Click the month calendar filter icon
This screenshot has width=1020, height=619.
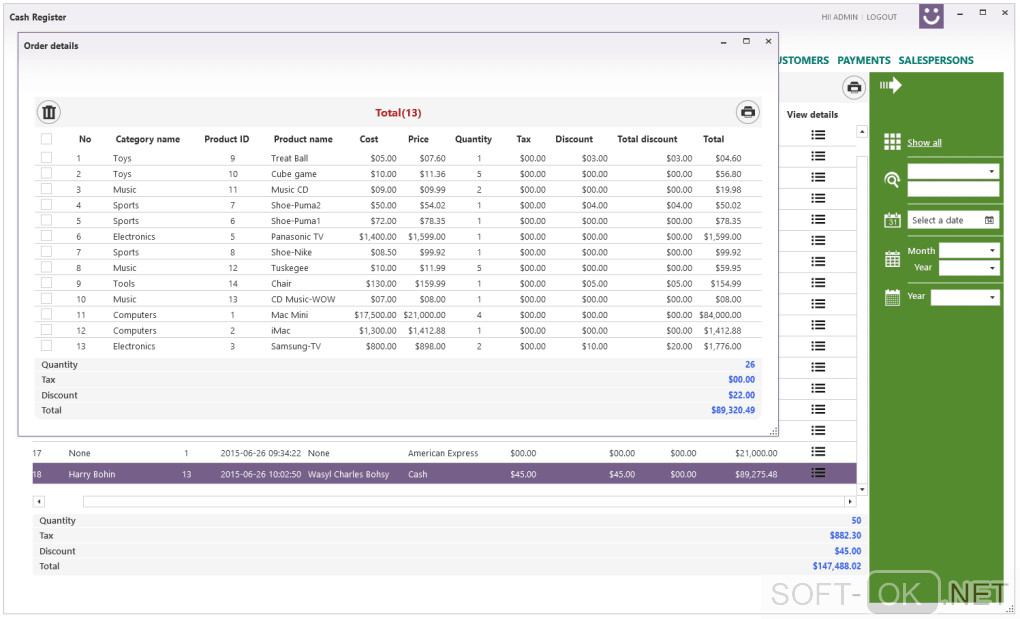coord(892,259)
